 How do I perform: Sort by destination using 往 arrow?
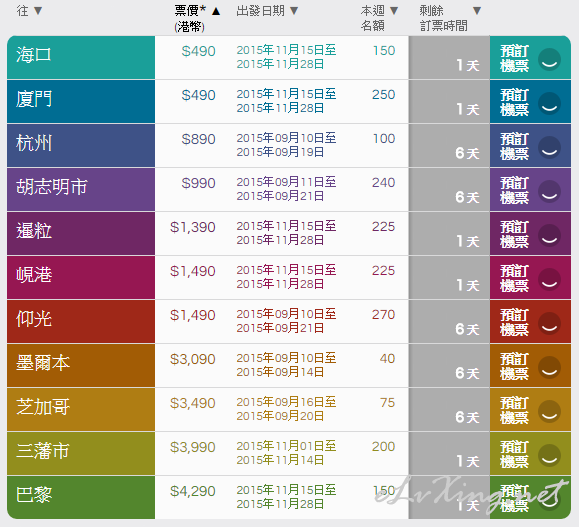click(38, 11)
